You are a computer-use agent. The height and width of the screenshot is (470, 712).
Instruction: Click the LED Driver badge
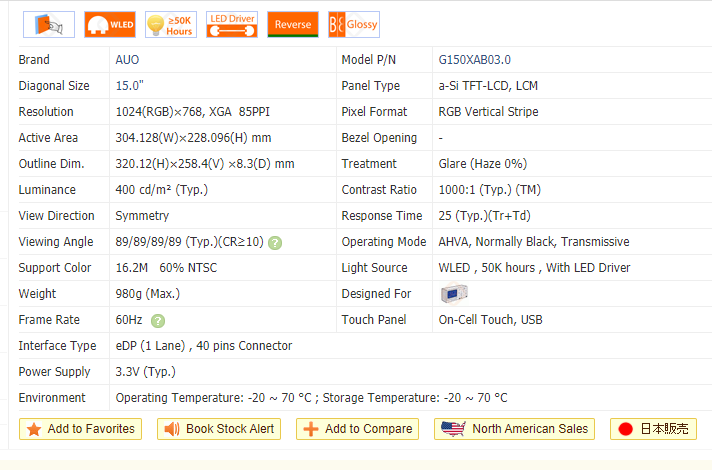[x=232, y=24]
